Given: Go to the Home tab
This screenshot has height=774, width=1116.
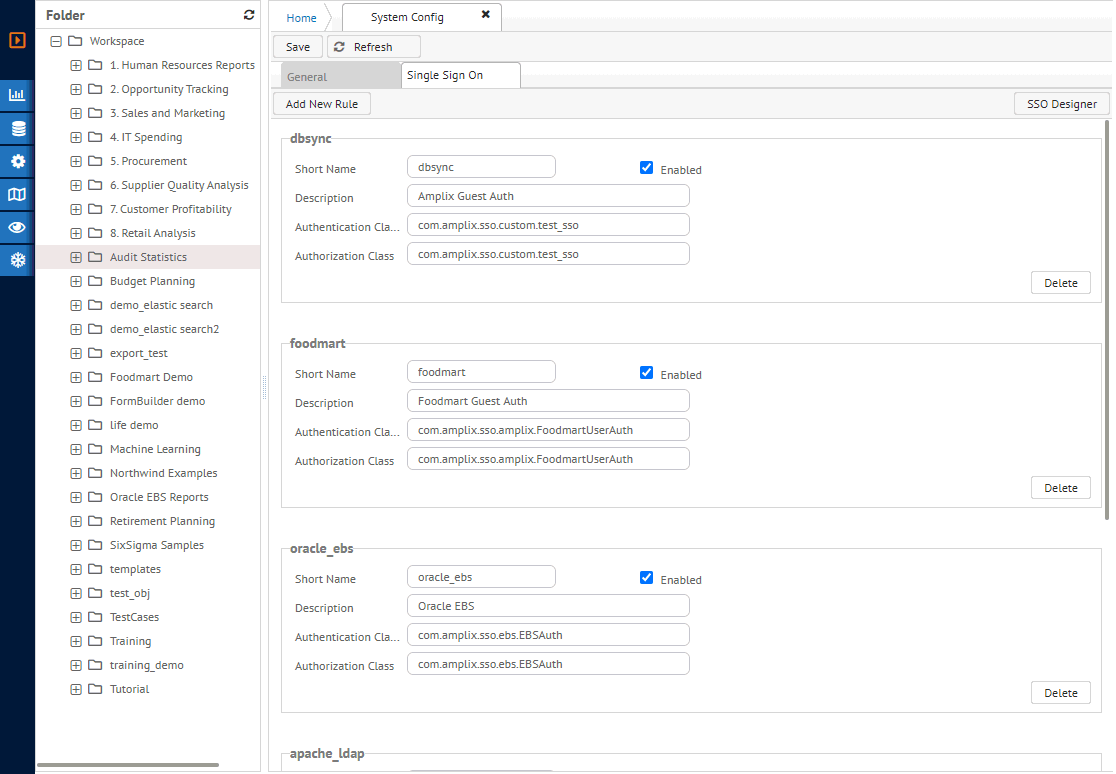Looking at the screenshot, I should pos(301,18).
